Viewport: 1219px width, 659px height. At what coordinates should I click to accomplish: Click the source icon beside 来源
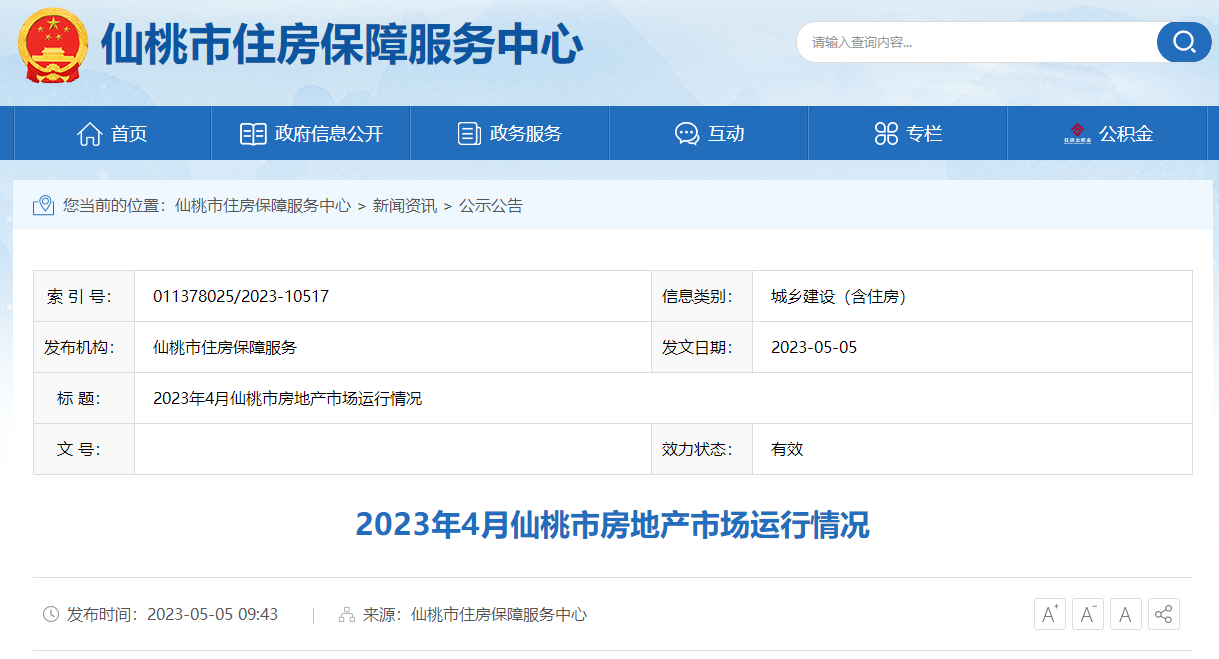(x=346, y=614)
